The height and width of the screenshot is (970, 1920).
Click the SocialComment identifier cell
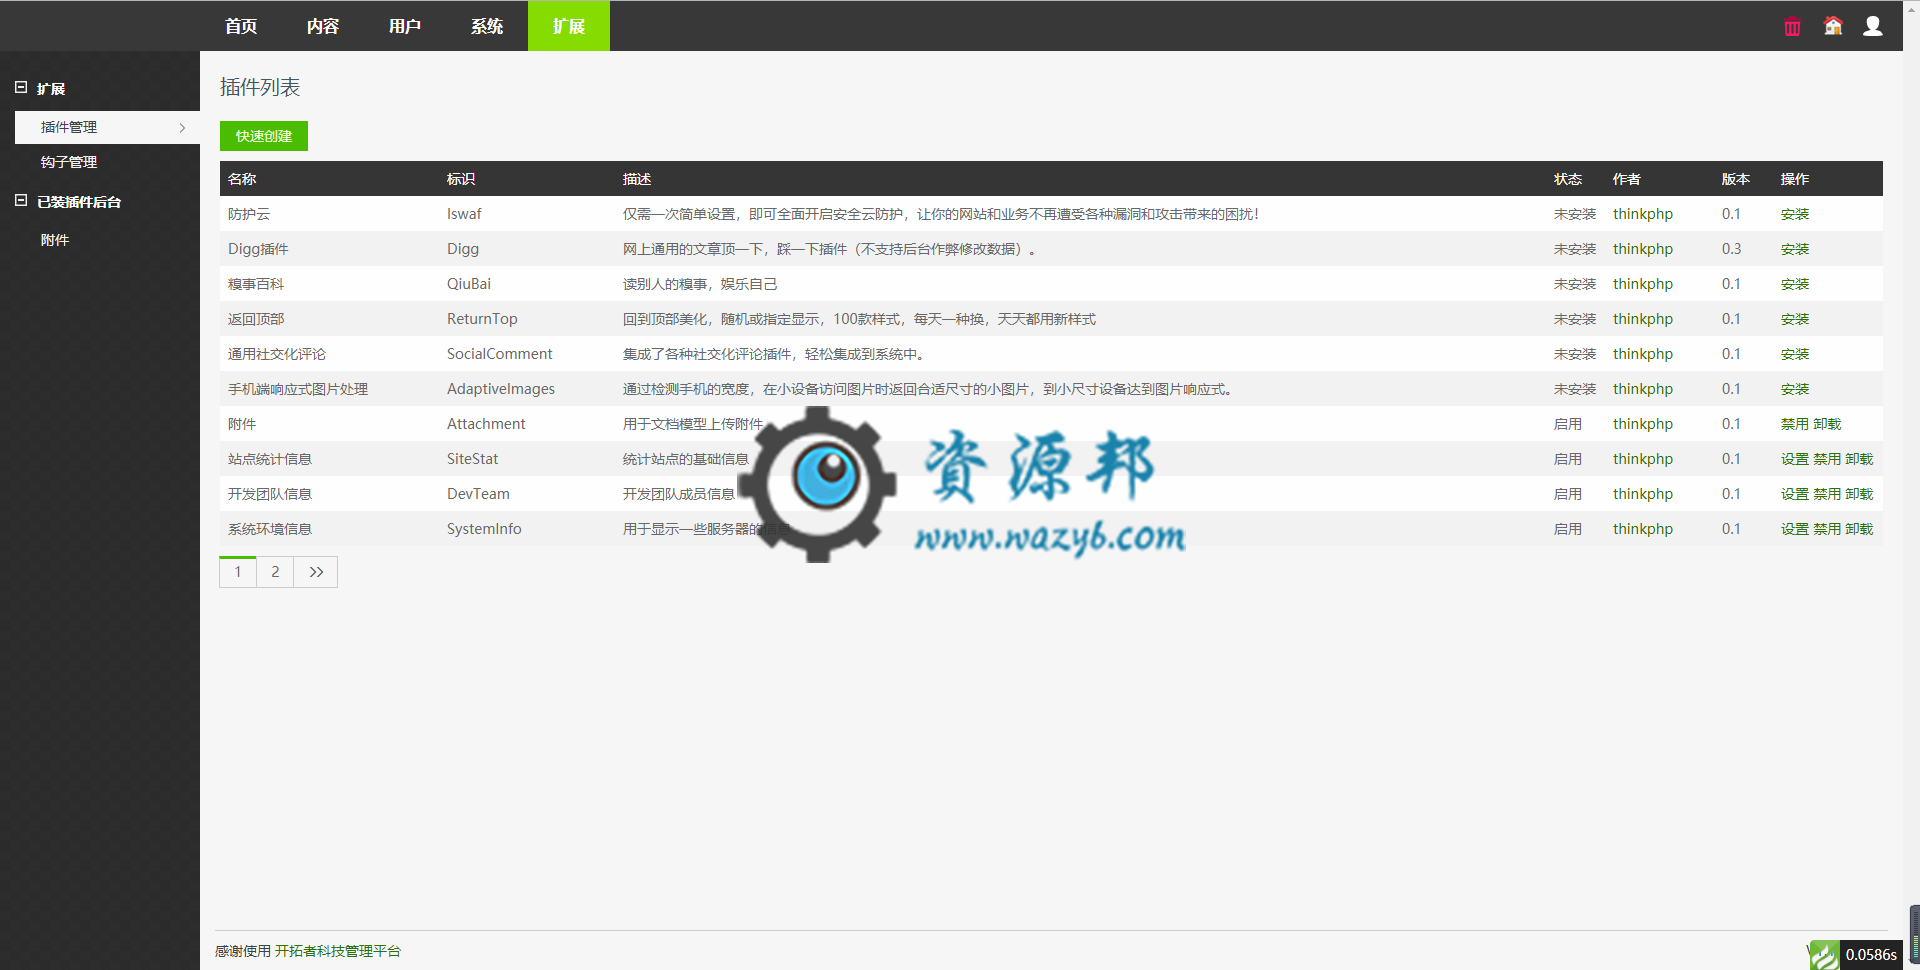point(499,354)
